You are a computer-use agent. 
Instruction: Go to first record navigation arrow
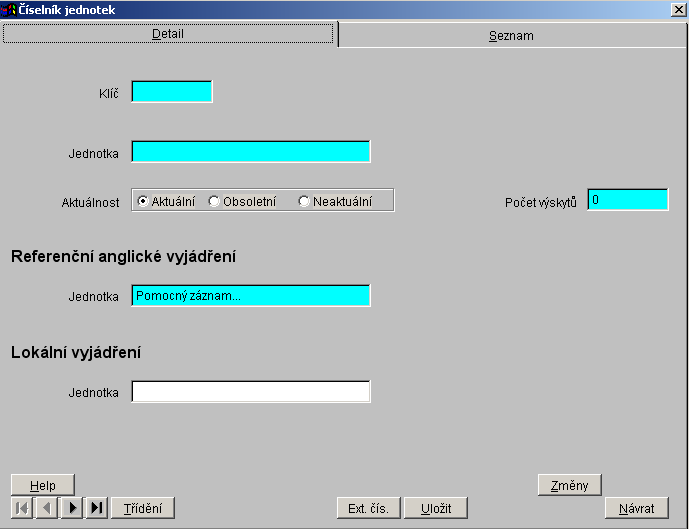[22, 508]
